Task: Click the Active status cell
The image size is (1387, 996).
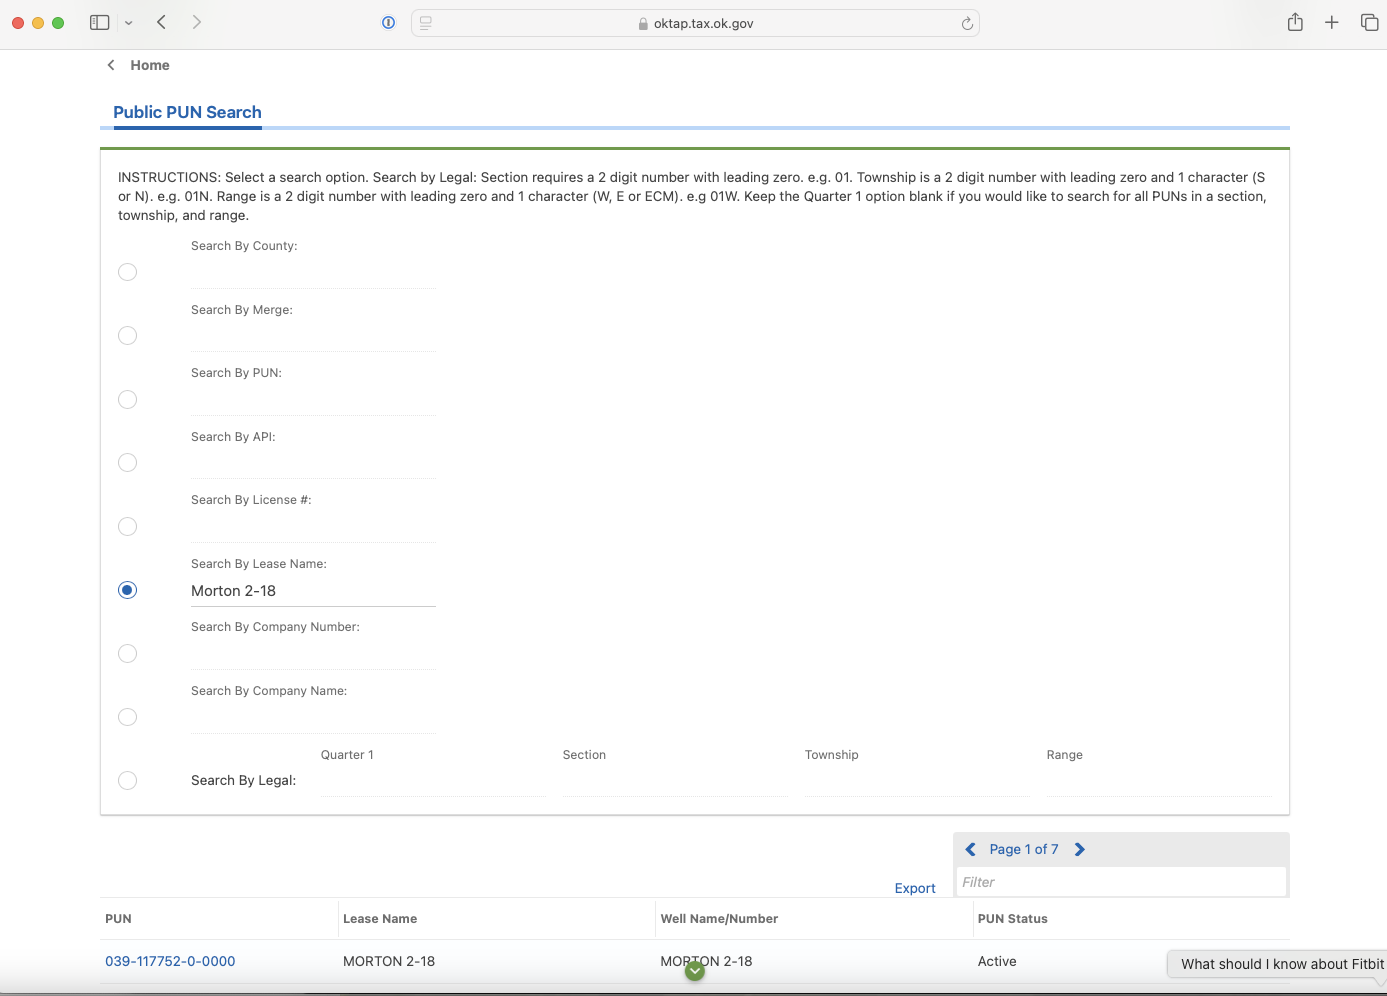Action: click(997, 961)
